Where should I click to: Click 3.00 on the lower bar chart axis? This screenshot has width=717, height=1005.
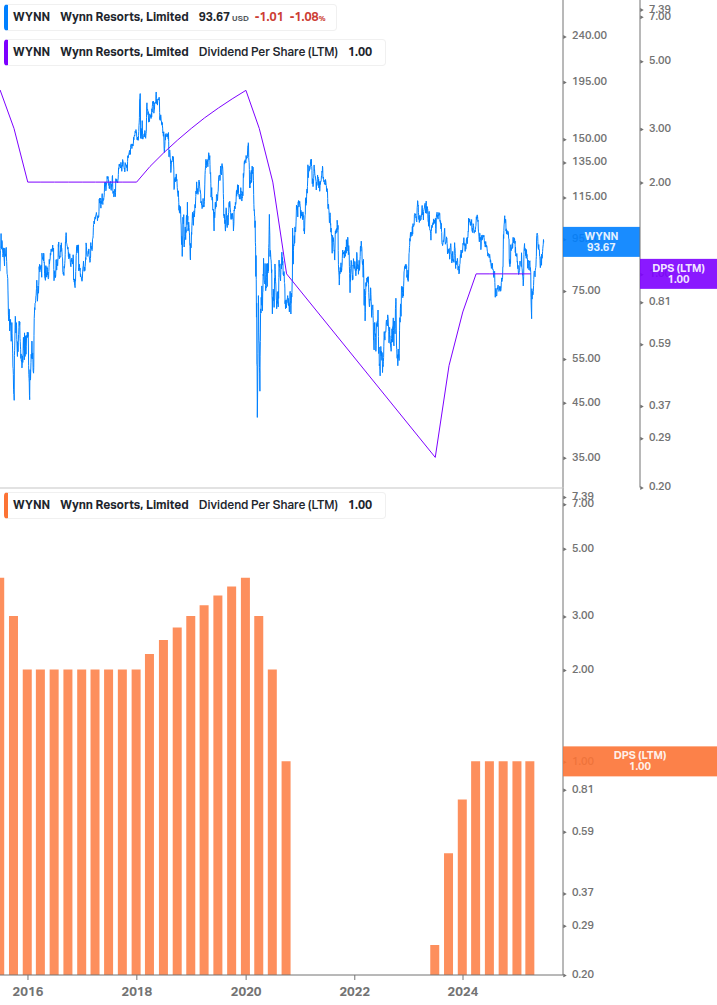[x=583, y=615]
